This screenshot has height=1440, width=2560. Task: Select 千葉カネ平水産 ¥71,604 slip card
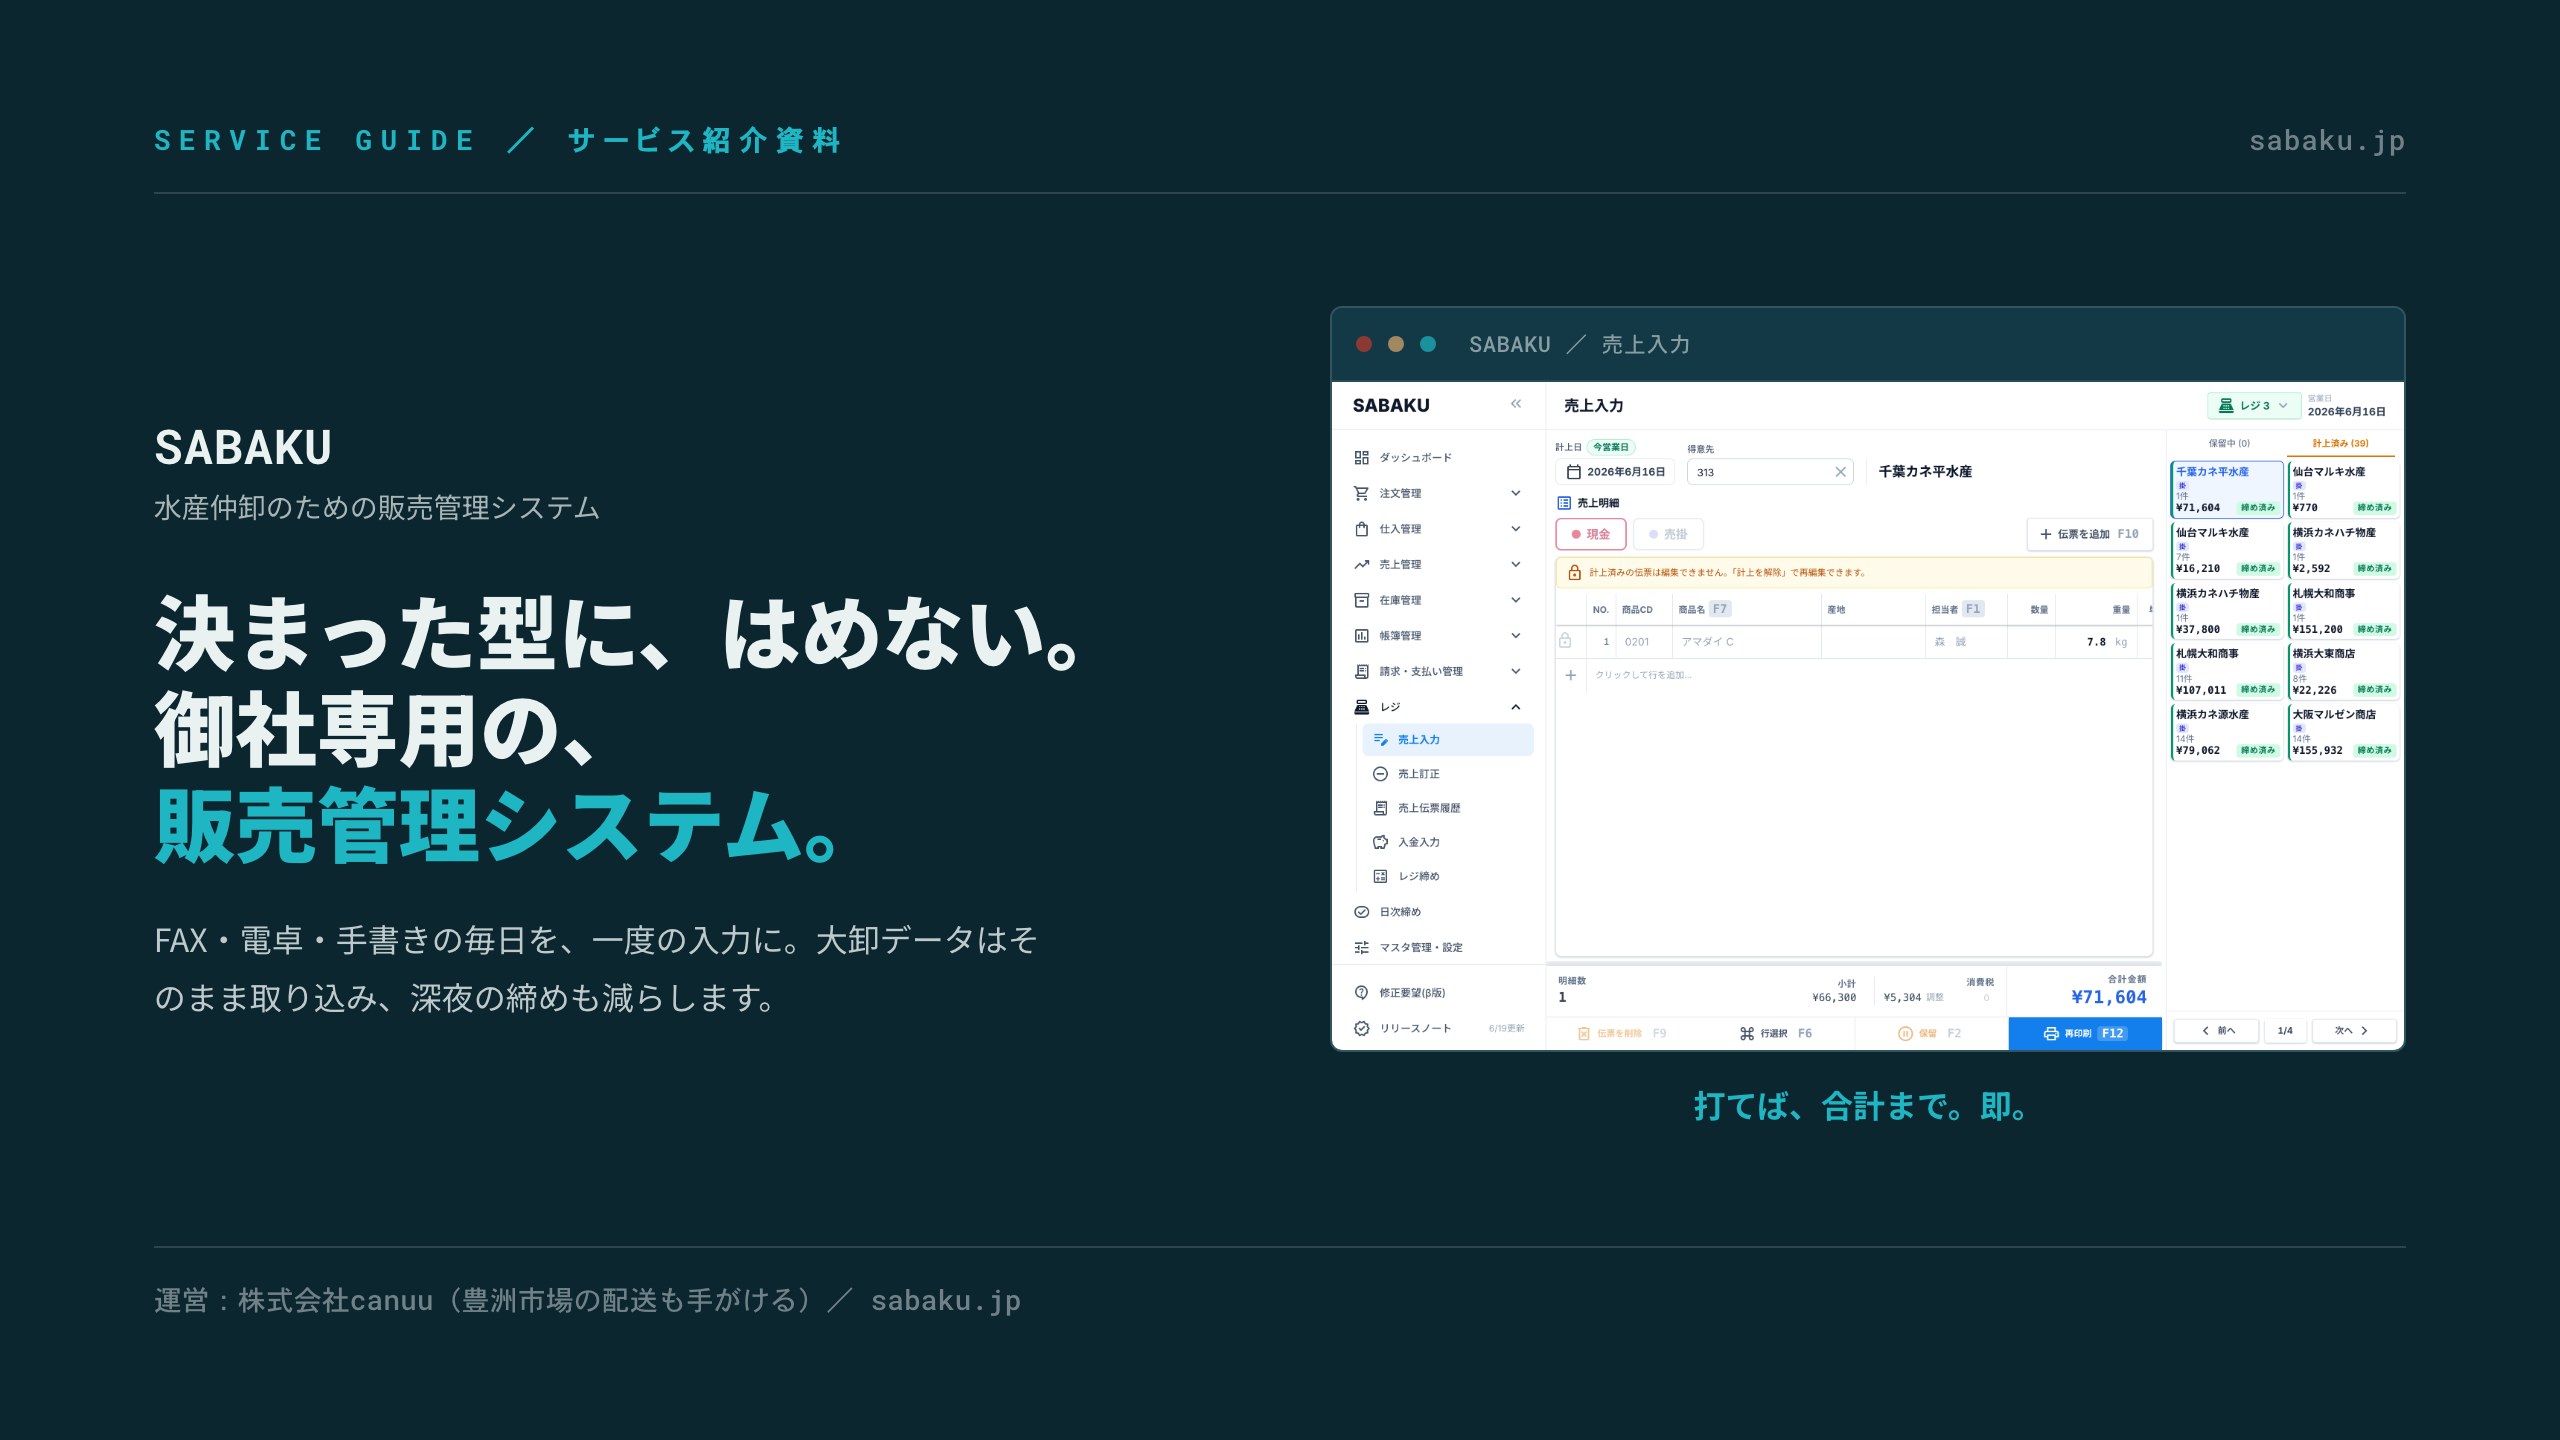[2227, 489]
